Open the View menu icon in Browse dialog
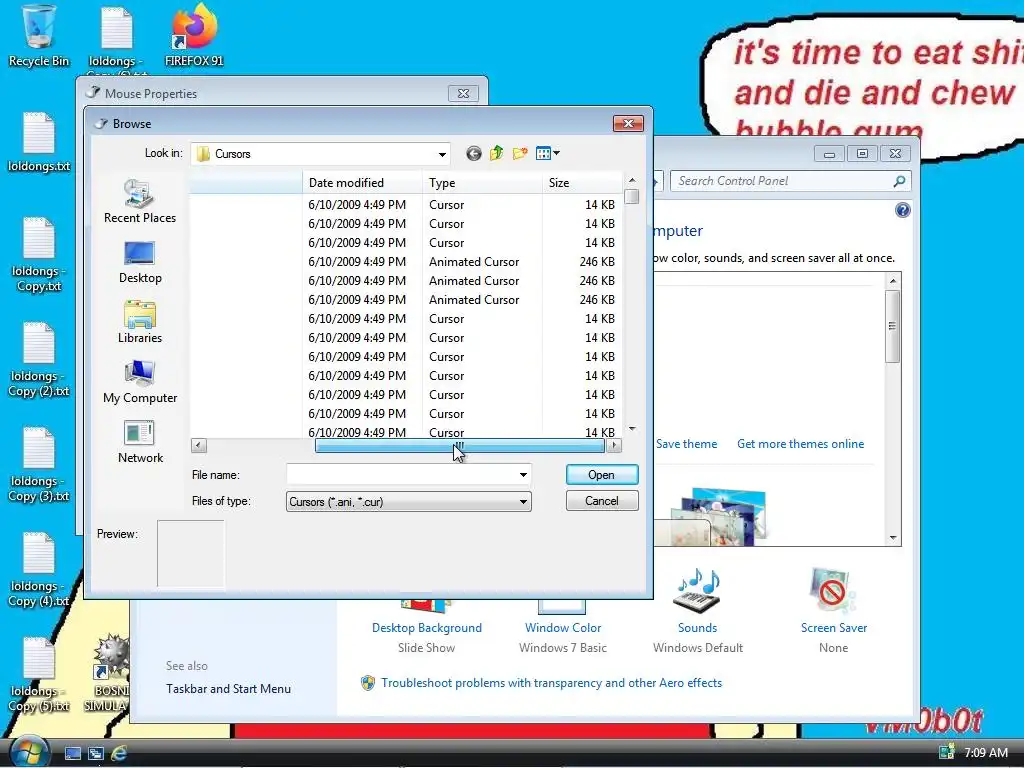The image size is (1024, 768). pyautogui.click(x=547, y=153)
